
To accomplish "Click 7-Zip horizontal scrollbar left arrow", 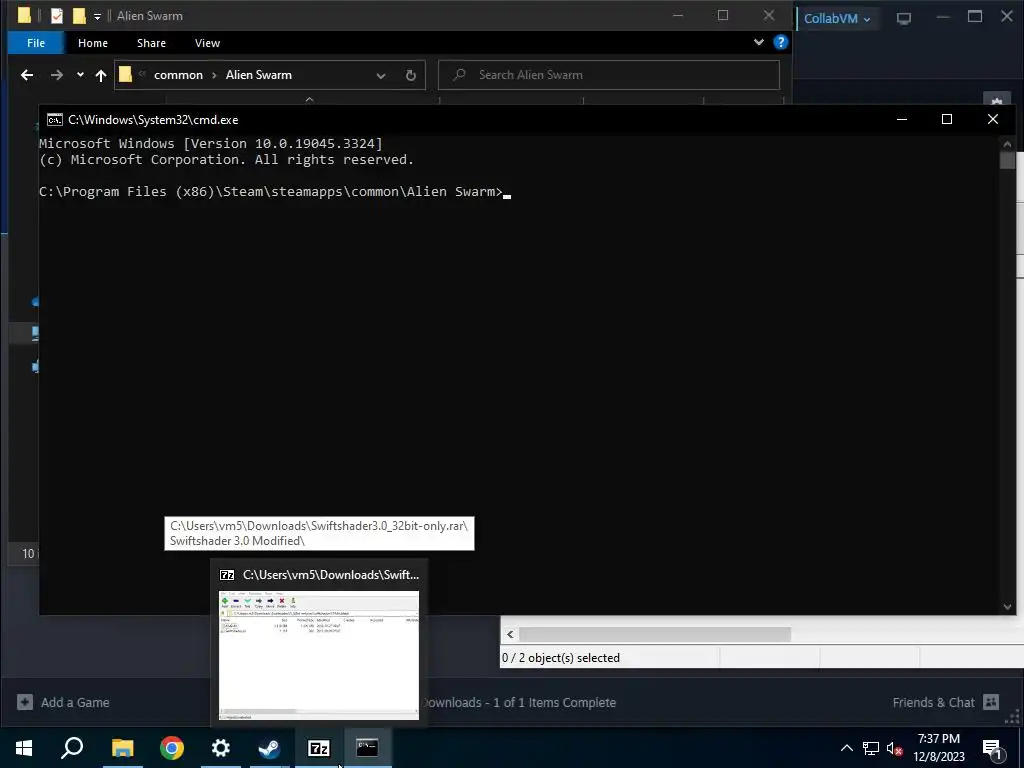I will point(510,634).
